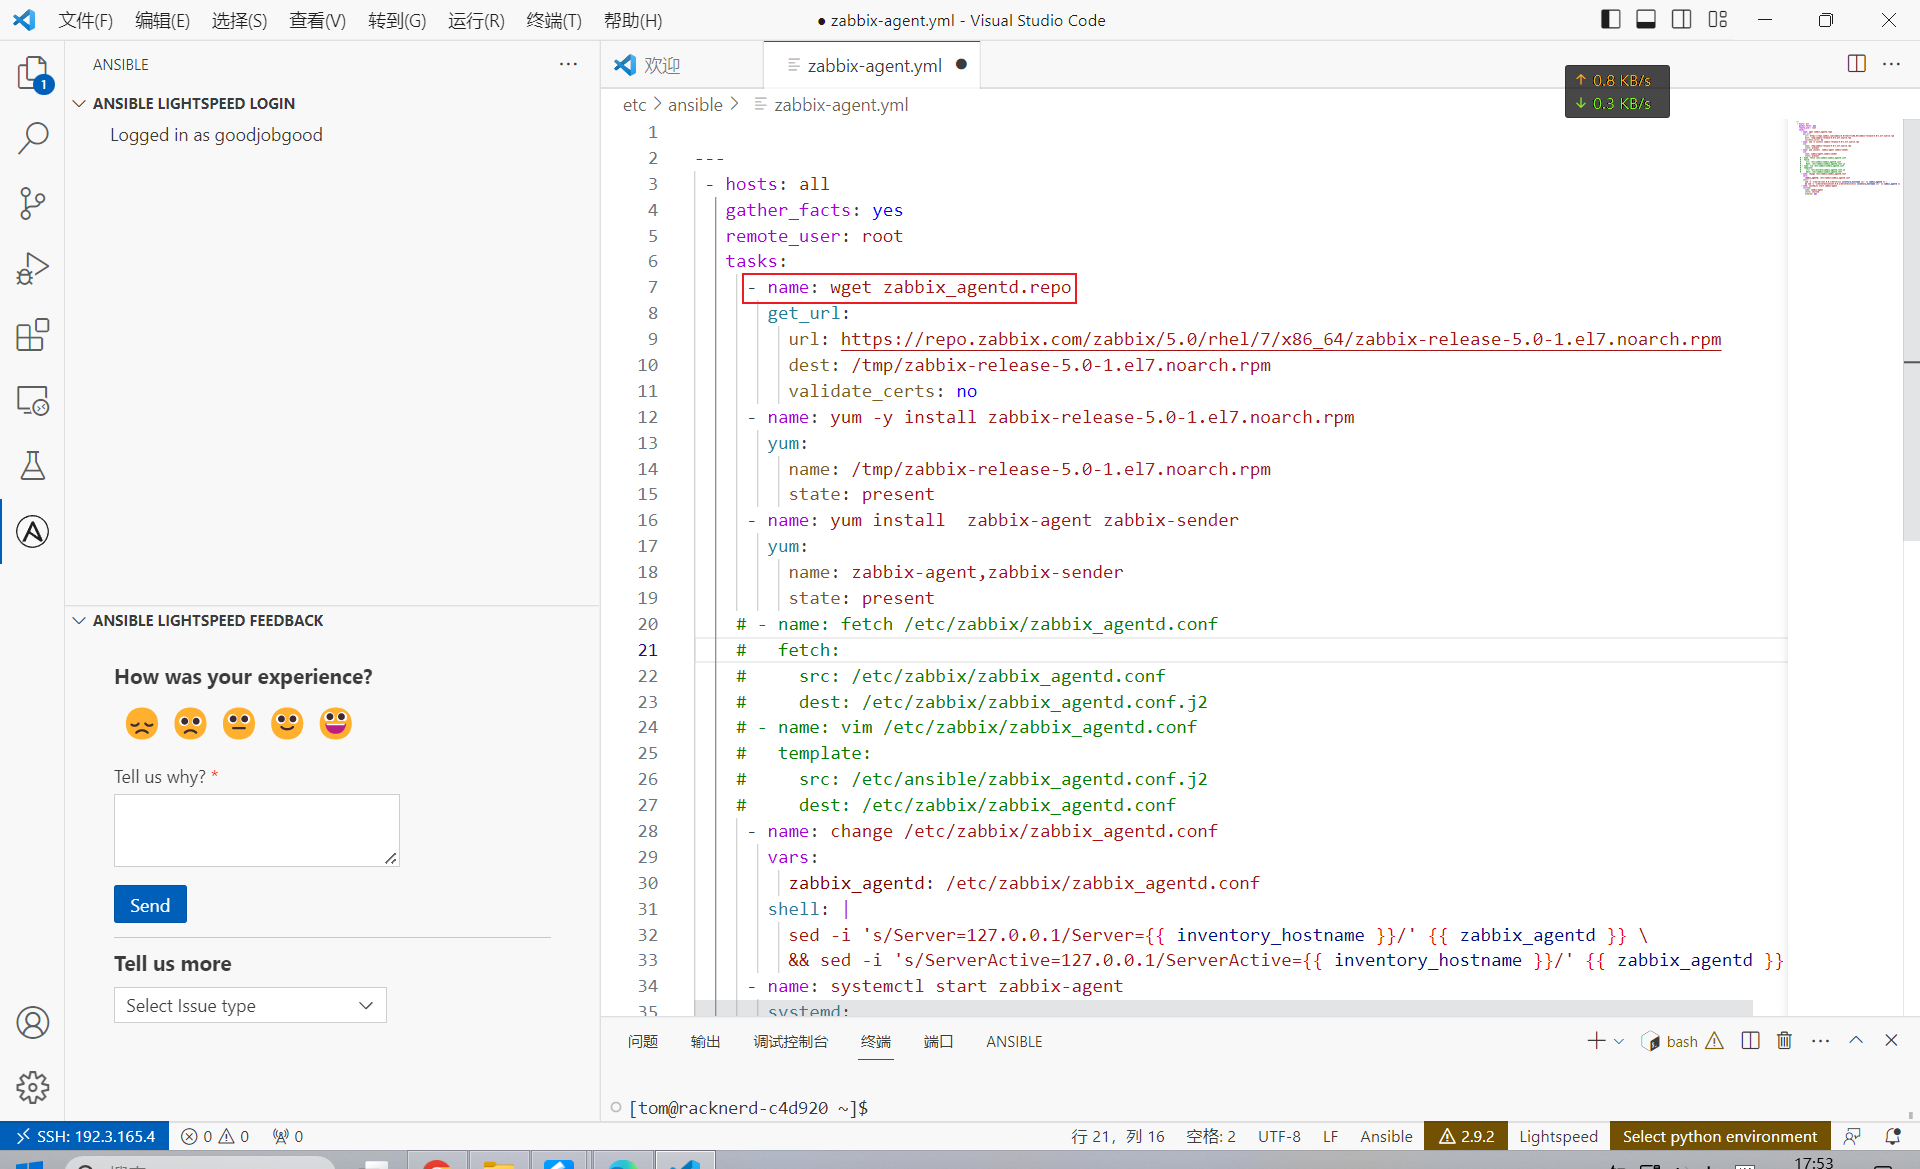Screen dimensions: 1920x1169
Task: Open the terminal launch profile dropdown arrow
Action: [x=1619, y=1041]
